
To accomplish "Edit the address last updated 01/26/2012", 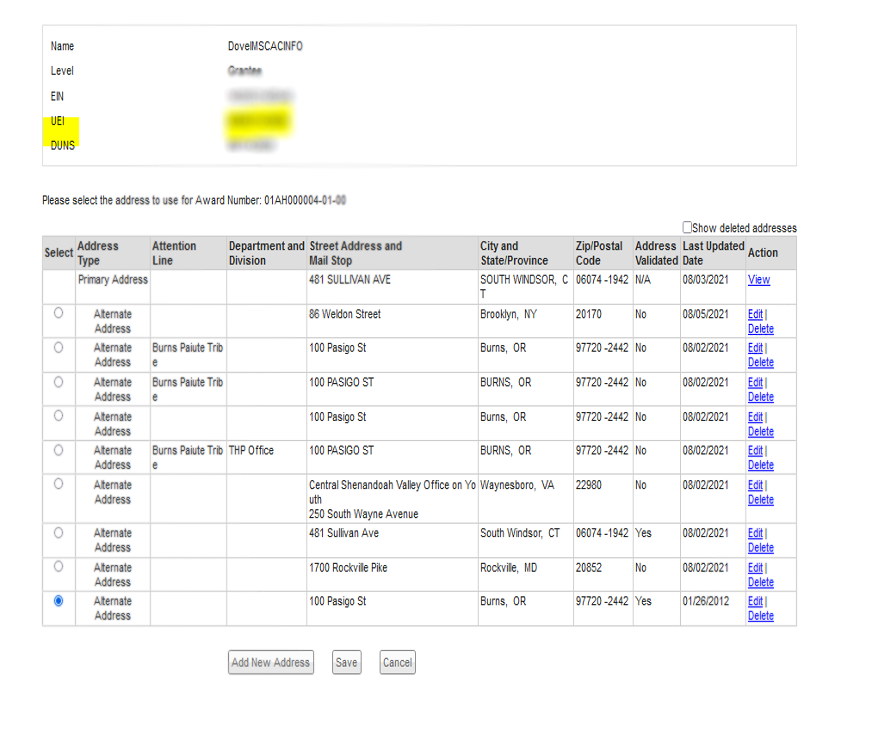I will [x=755, y=601].
